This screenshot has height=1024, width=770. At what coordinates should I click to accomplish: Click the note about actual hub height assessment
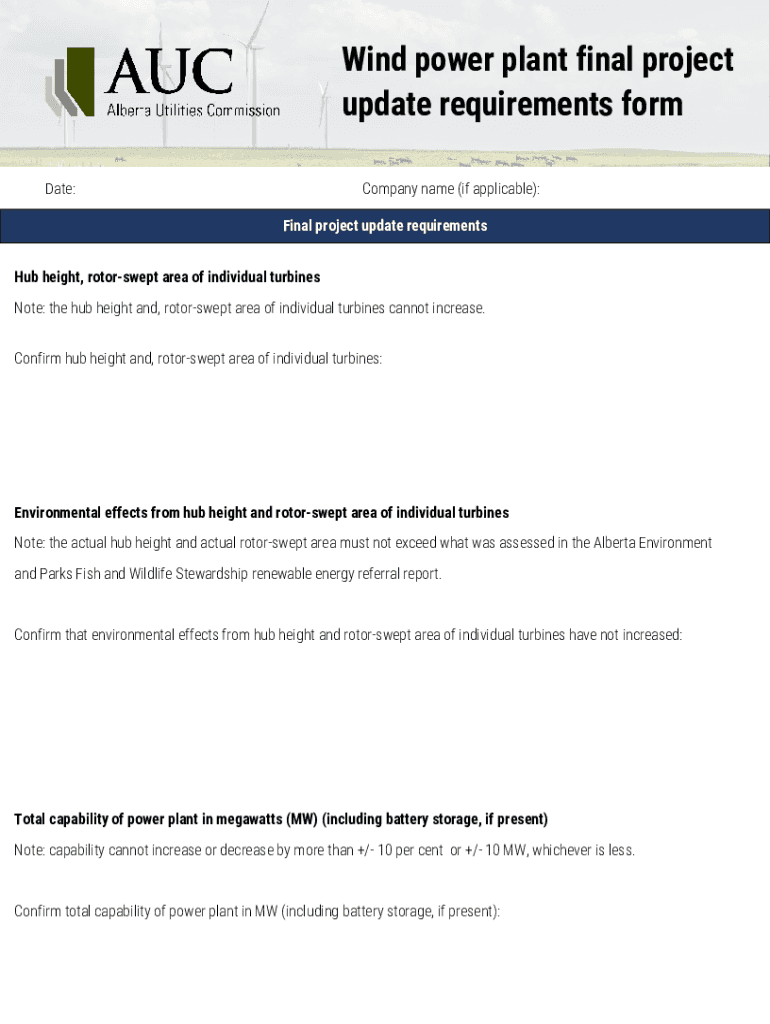pyautogui.click(x=362, y=543)
